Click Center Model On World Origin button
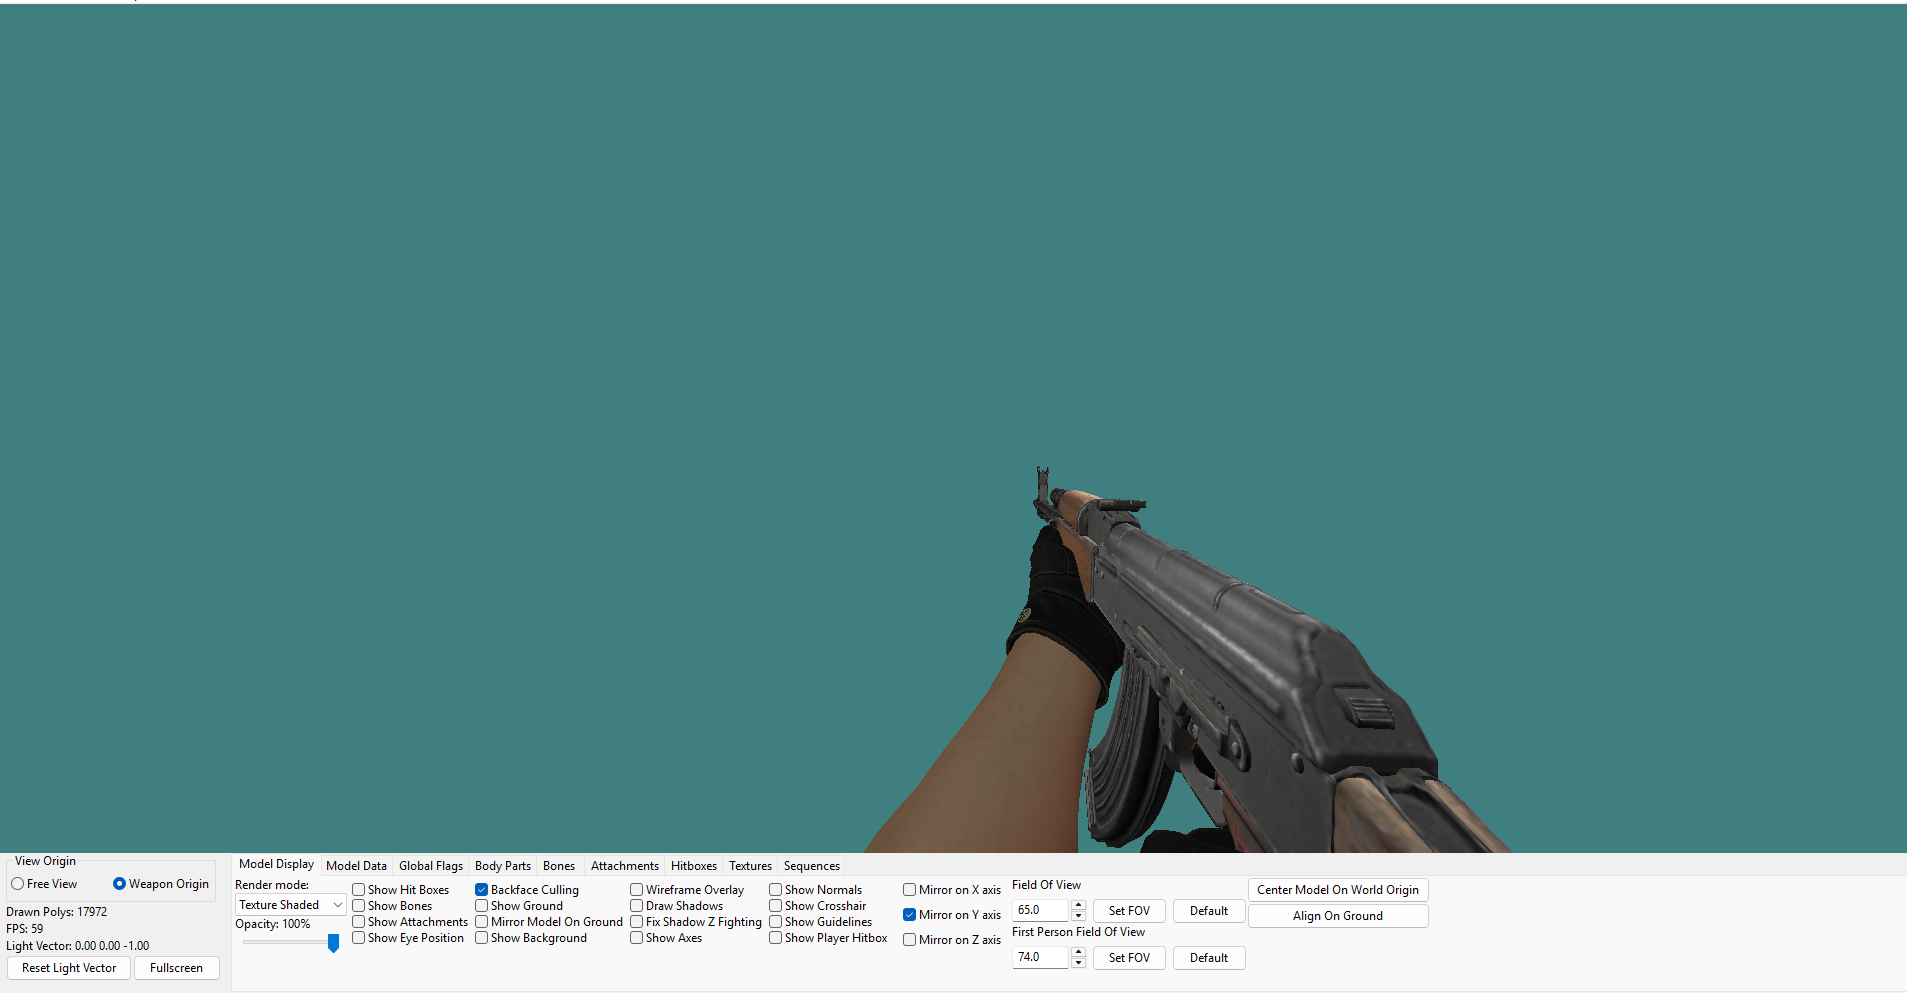 [x=1338, y=890]
